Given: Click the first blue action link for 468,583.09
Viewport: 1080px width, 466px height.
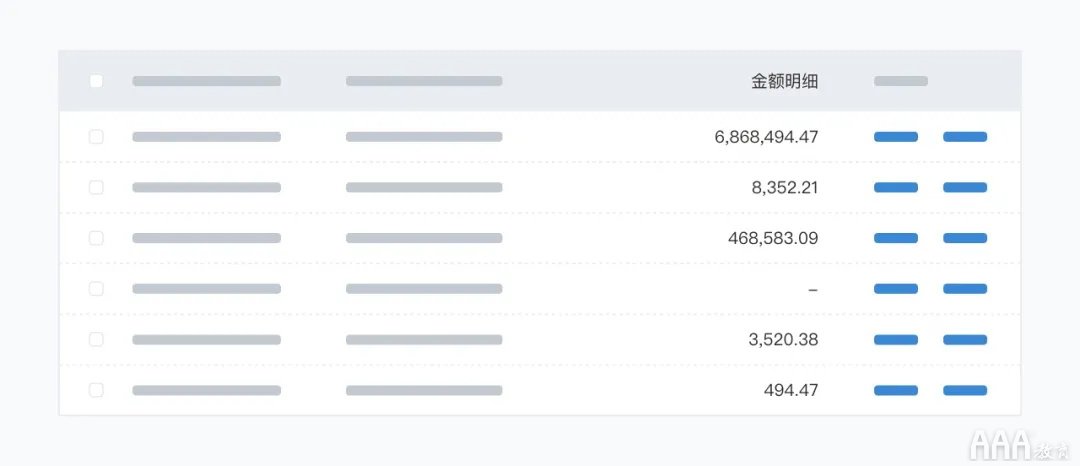Looking at the screenshot, I should (x=895, y=238).
